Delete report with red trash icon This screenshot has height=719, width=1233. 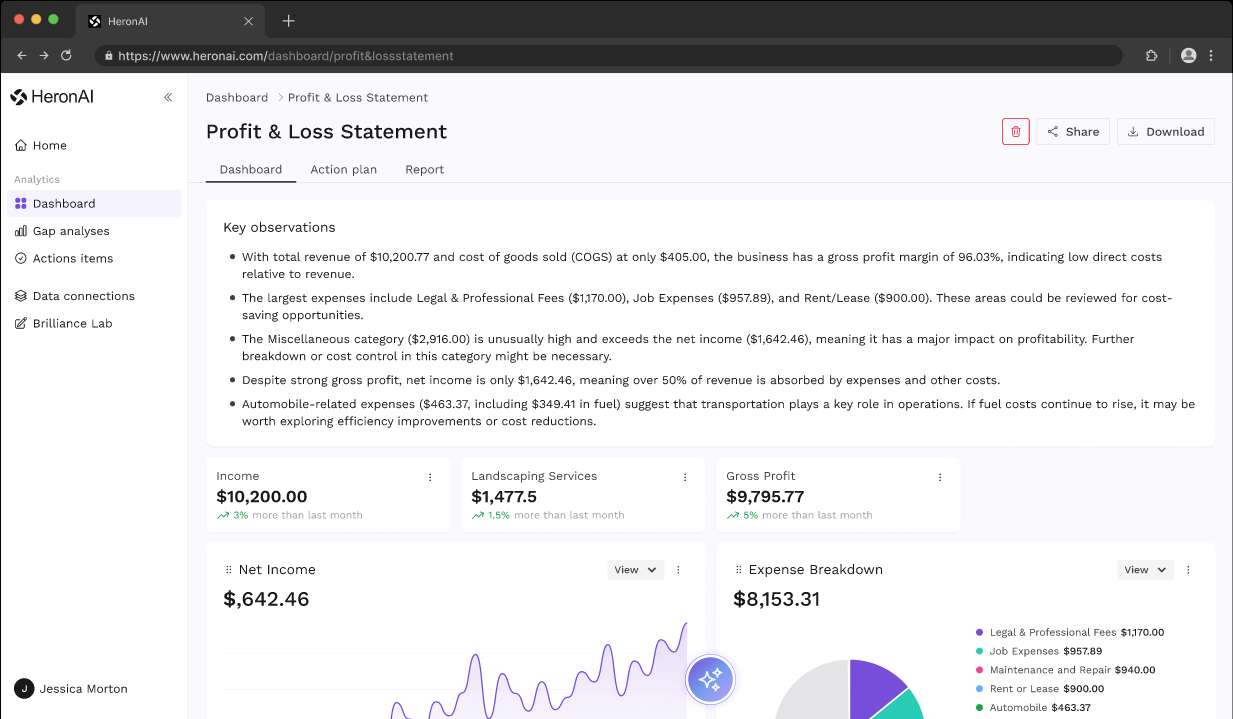tap(1016, 131)
